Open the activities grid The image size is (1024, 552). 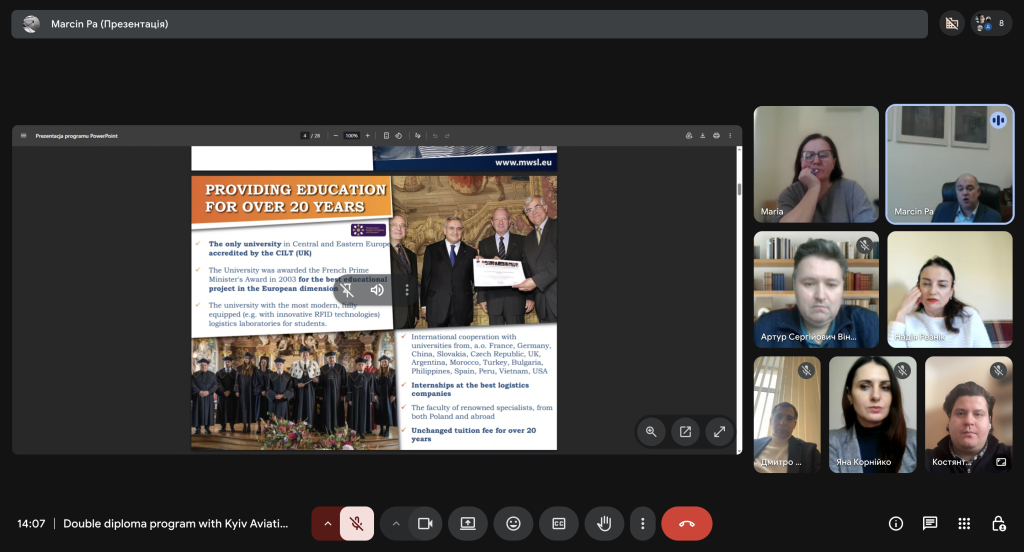pos(964,523)
